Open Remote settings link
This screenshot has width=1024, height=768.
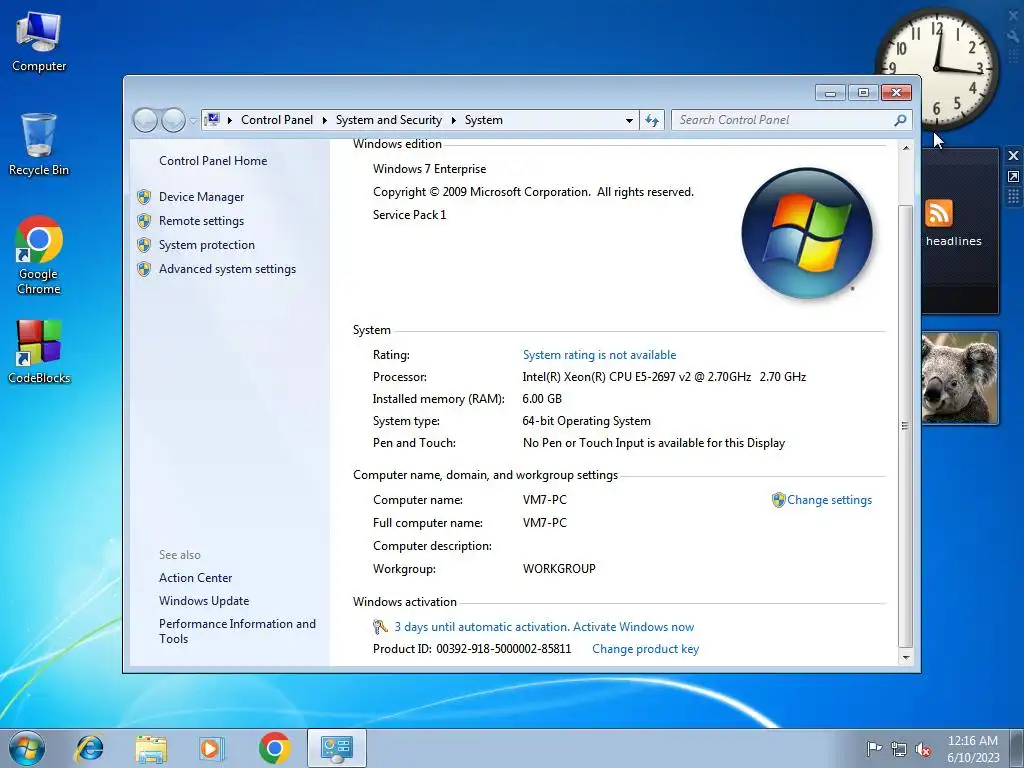(x=201, y=221)
